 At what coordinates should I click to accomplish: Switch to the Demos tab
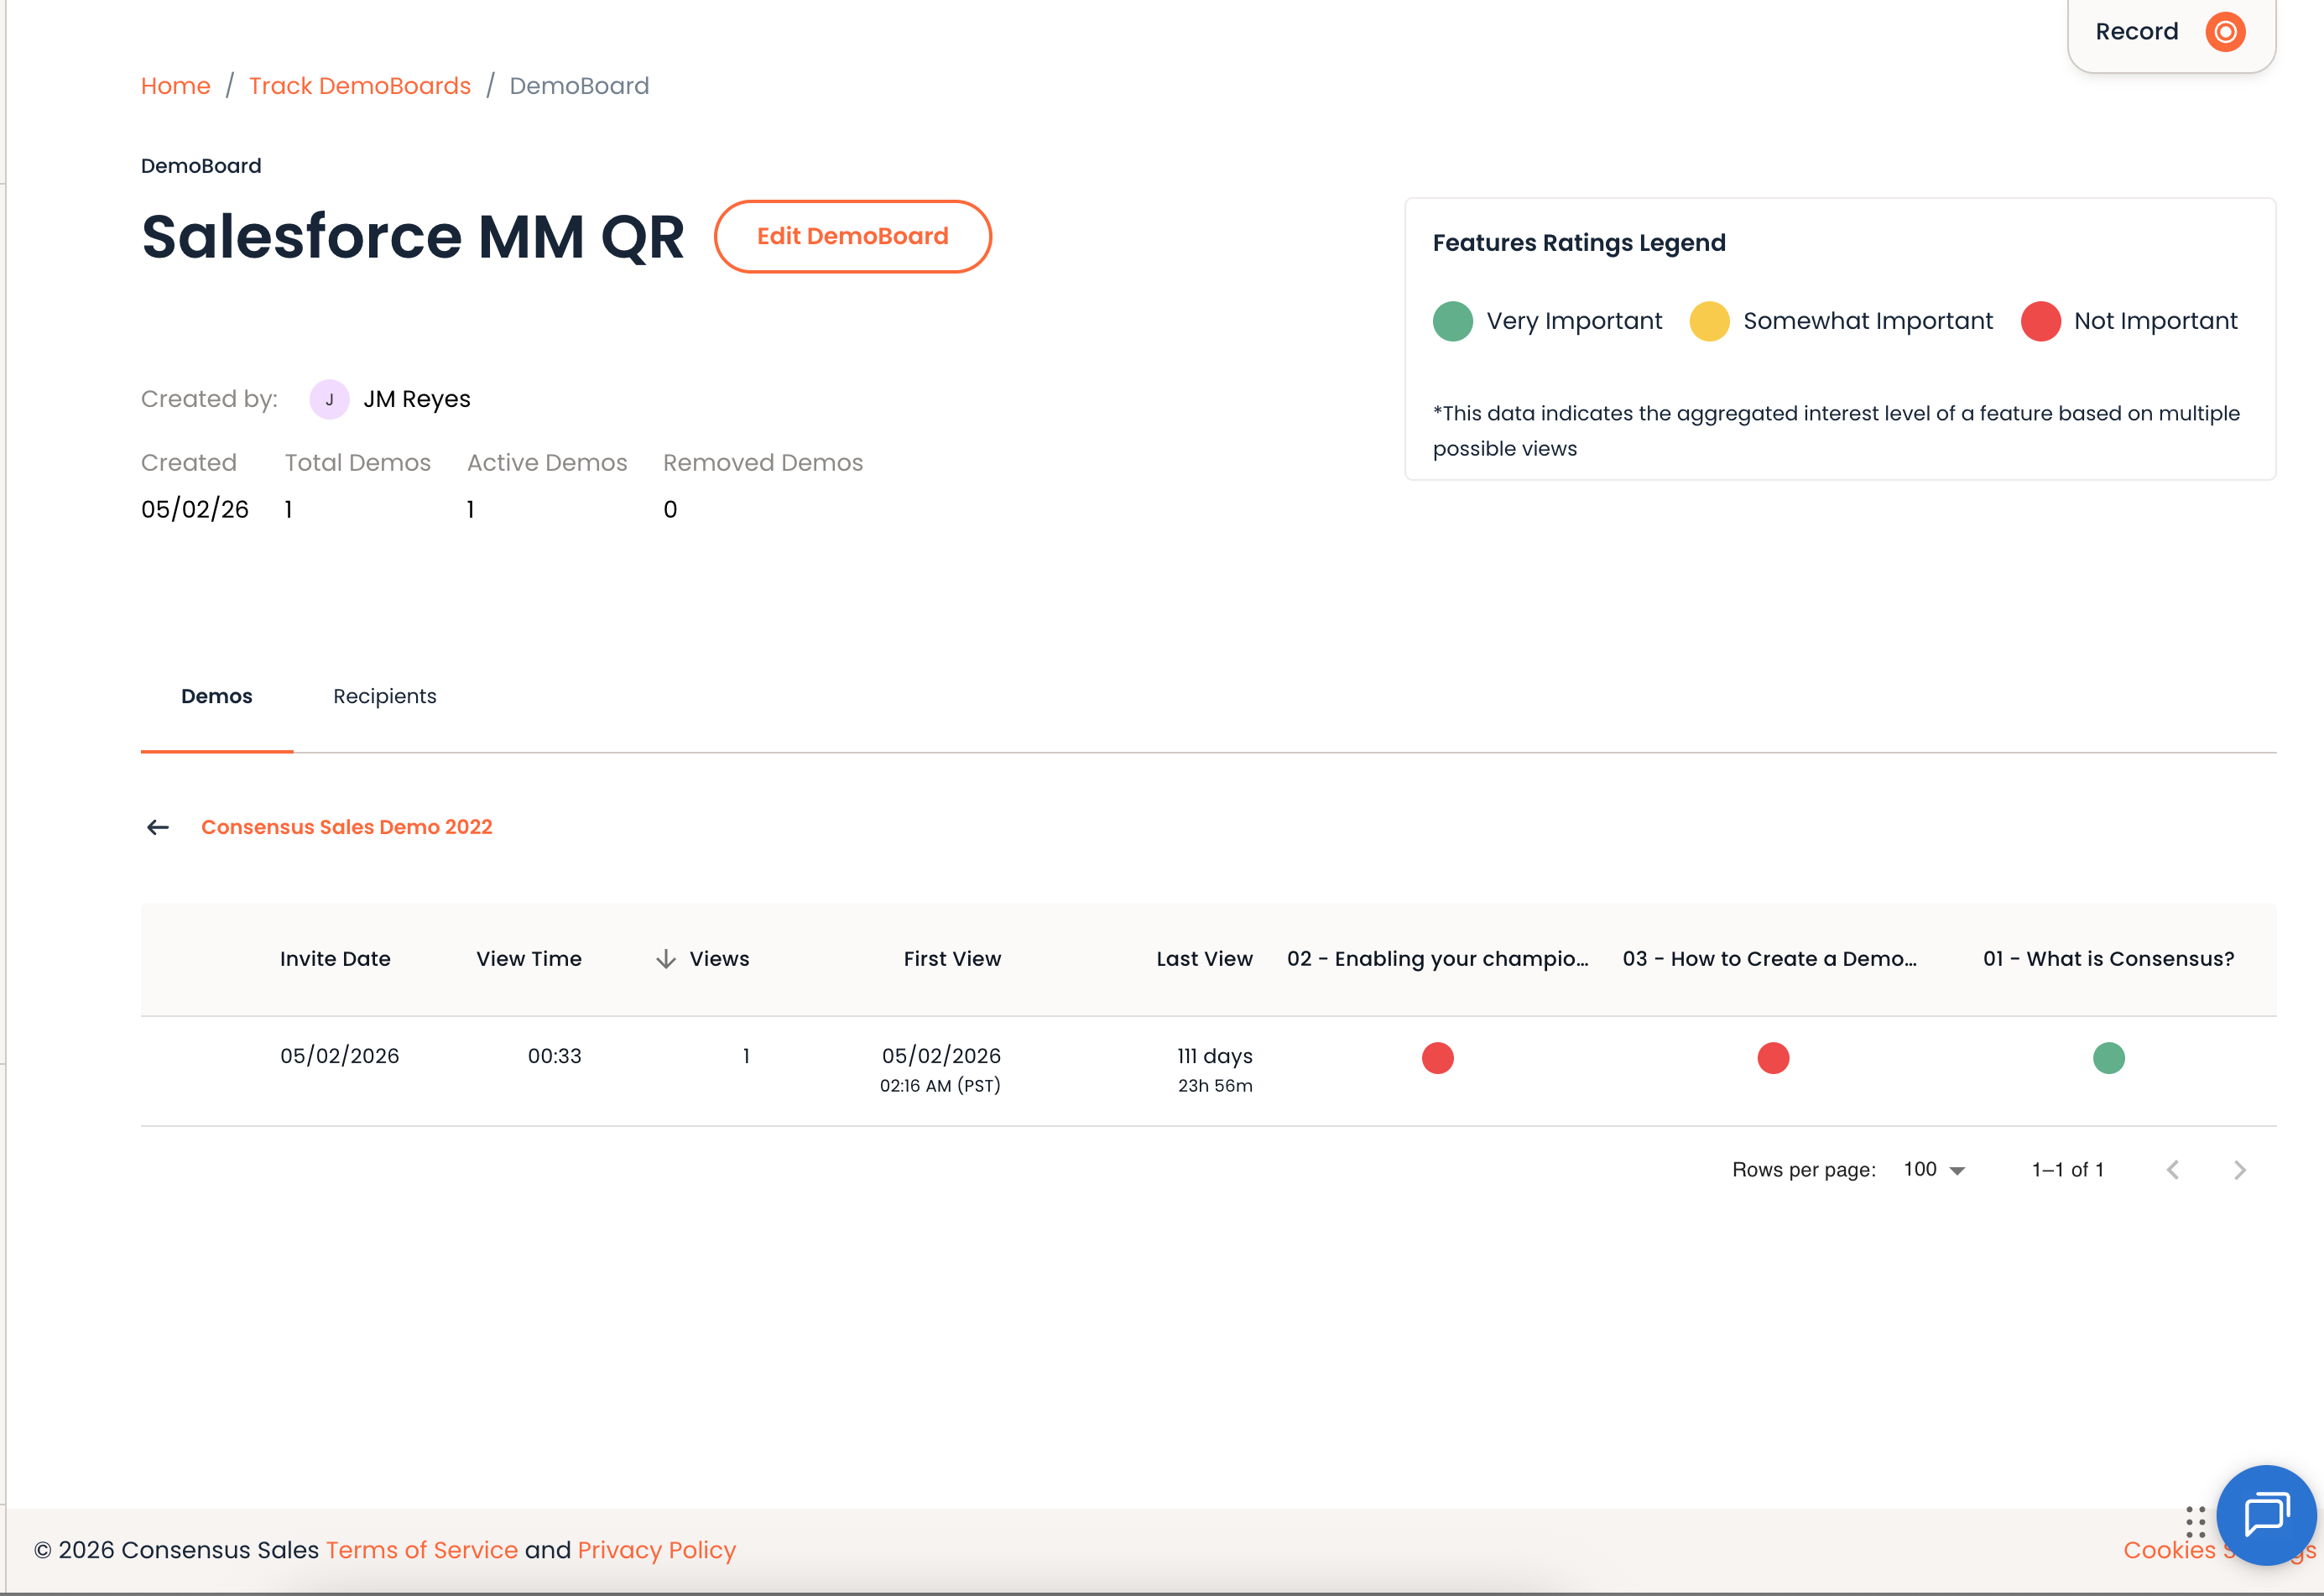[217, 697]
